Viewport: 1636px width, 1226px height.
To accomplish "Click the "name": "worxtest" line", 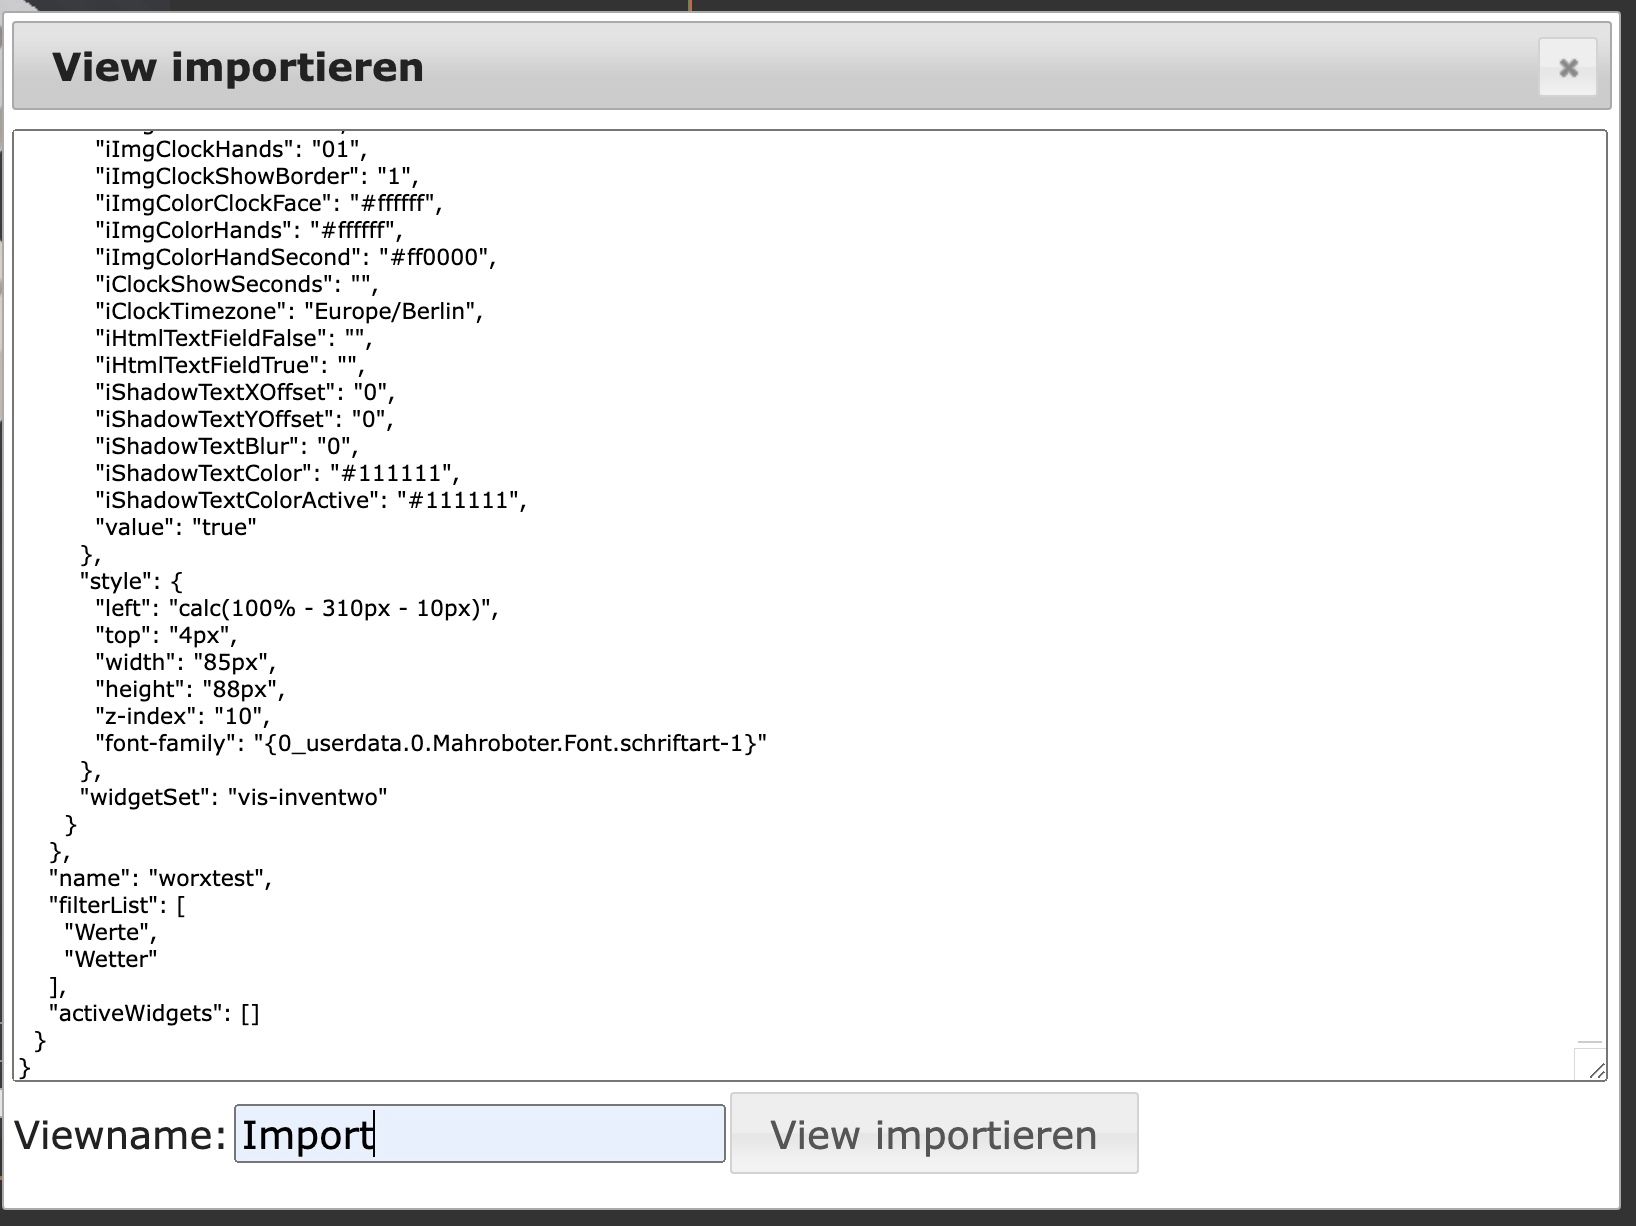I will (x=160, y=879).
